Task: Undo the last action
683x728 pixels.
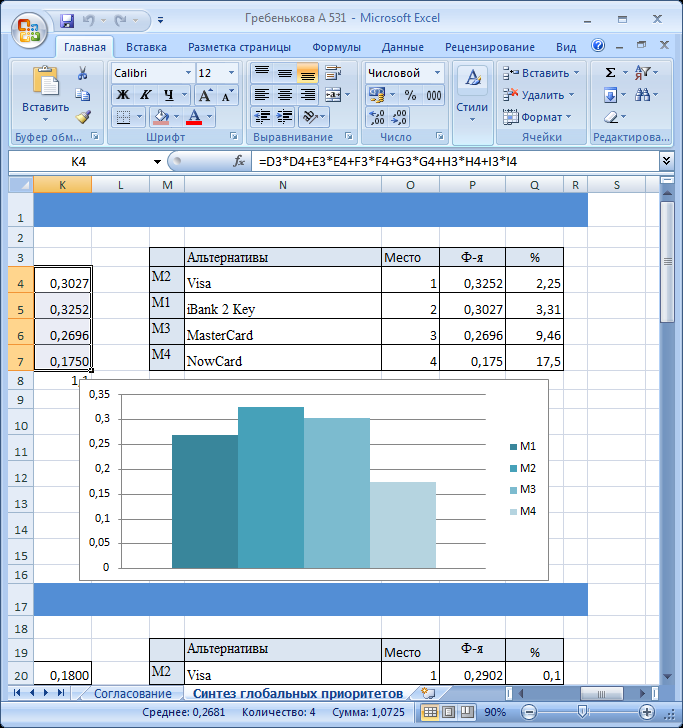Action: pyautogui.click(x=88, y=20)
